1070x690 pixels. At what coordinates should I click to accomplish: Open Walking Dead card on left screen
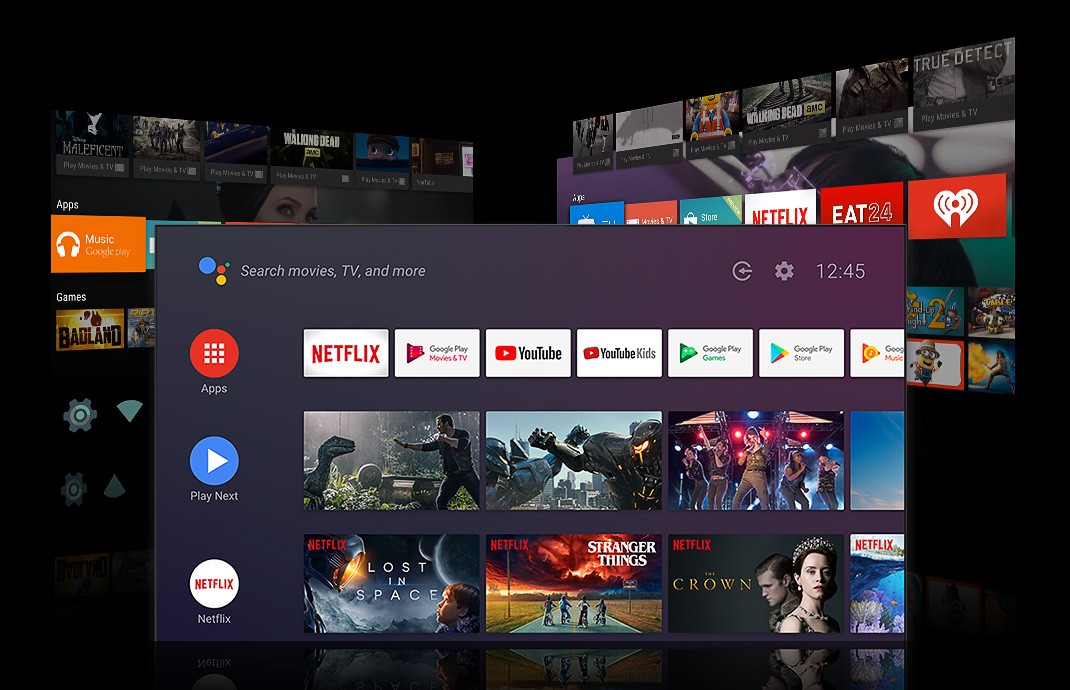click(312, 157)
